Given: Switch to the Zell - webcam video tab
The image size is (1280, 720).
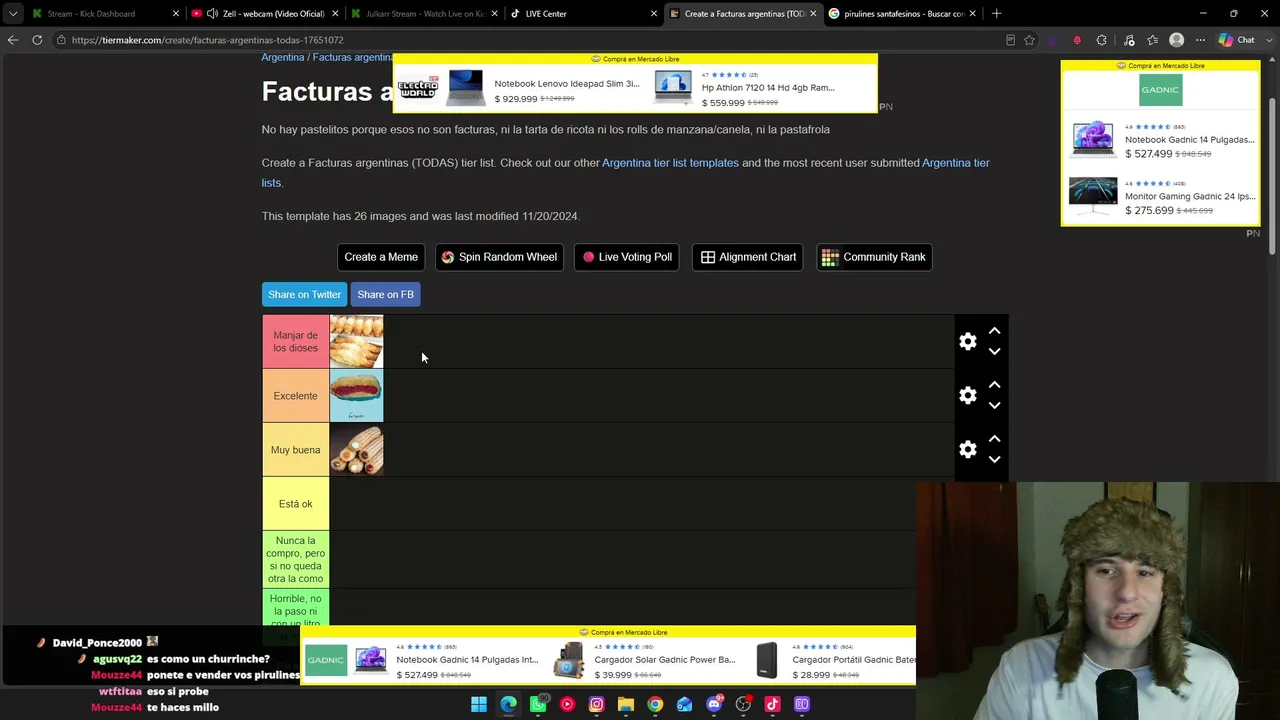Looking at the screenshot, I should pos(265,14).
